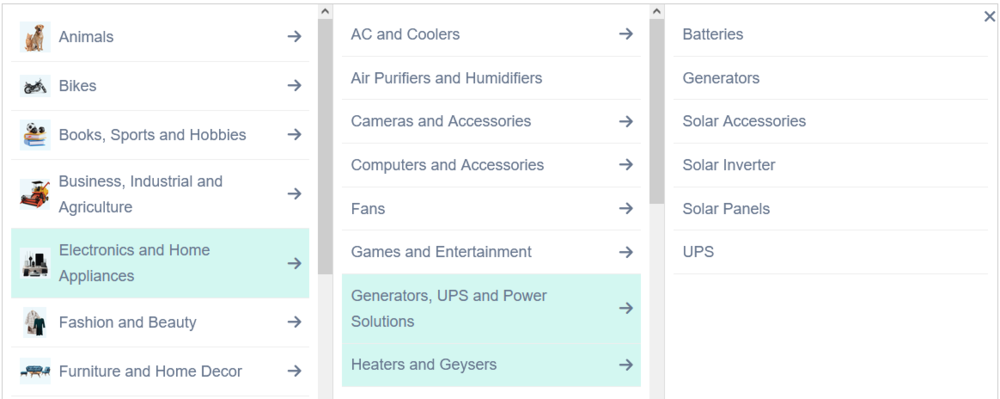The height and width of the screenshot is (399, 1000).
Task: Expand Games and Entertainment arrow
Action: pyautogui.click(x=626, y=252)
